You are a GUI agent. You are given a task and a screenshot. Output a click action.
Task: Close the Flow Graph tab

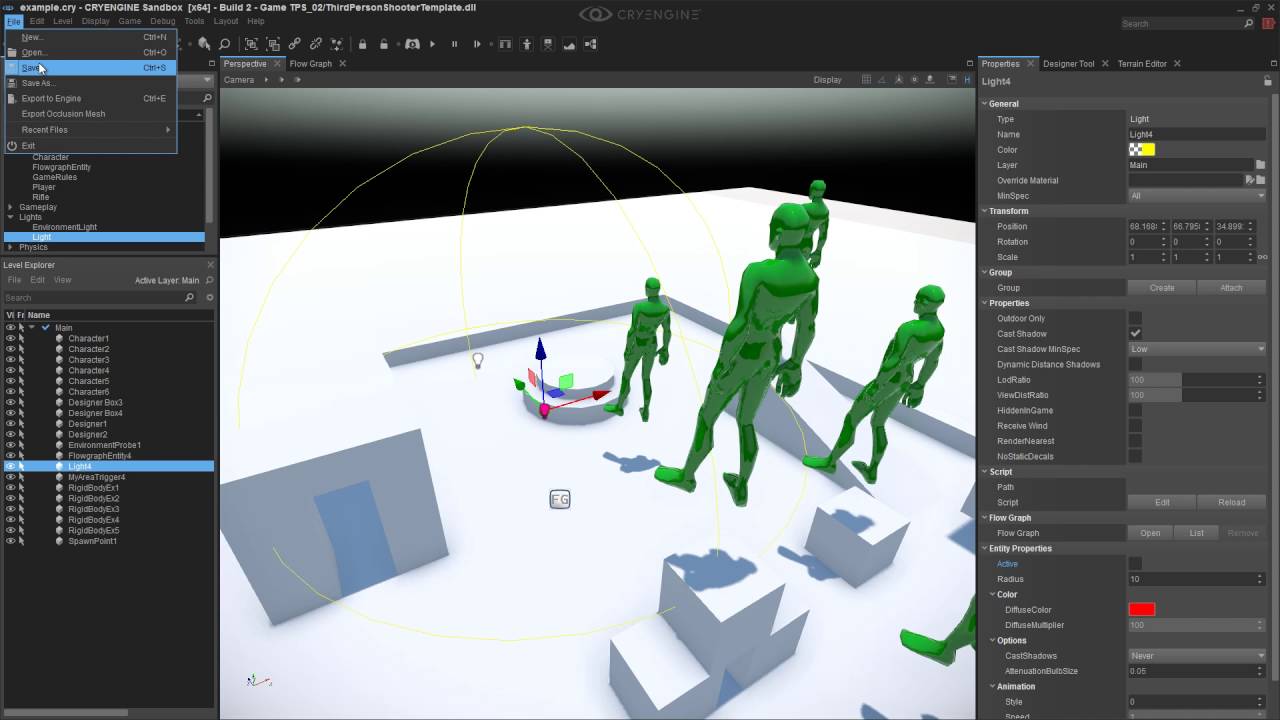tap(342, 64)
